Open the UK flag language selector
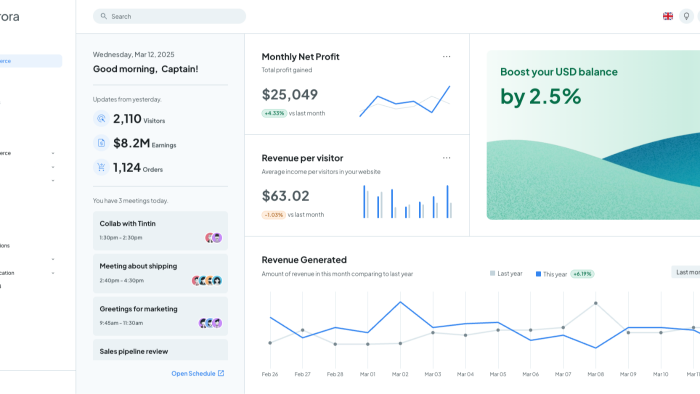Viewport: 700px width, 394px height. 668,16
